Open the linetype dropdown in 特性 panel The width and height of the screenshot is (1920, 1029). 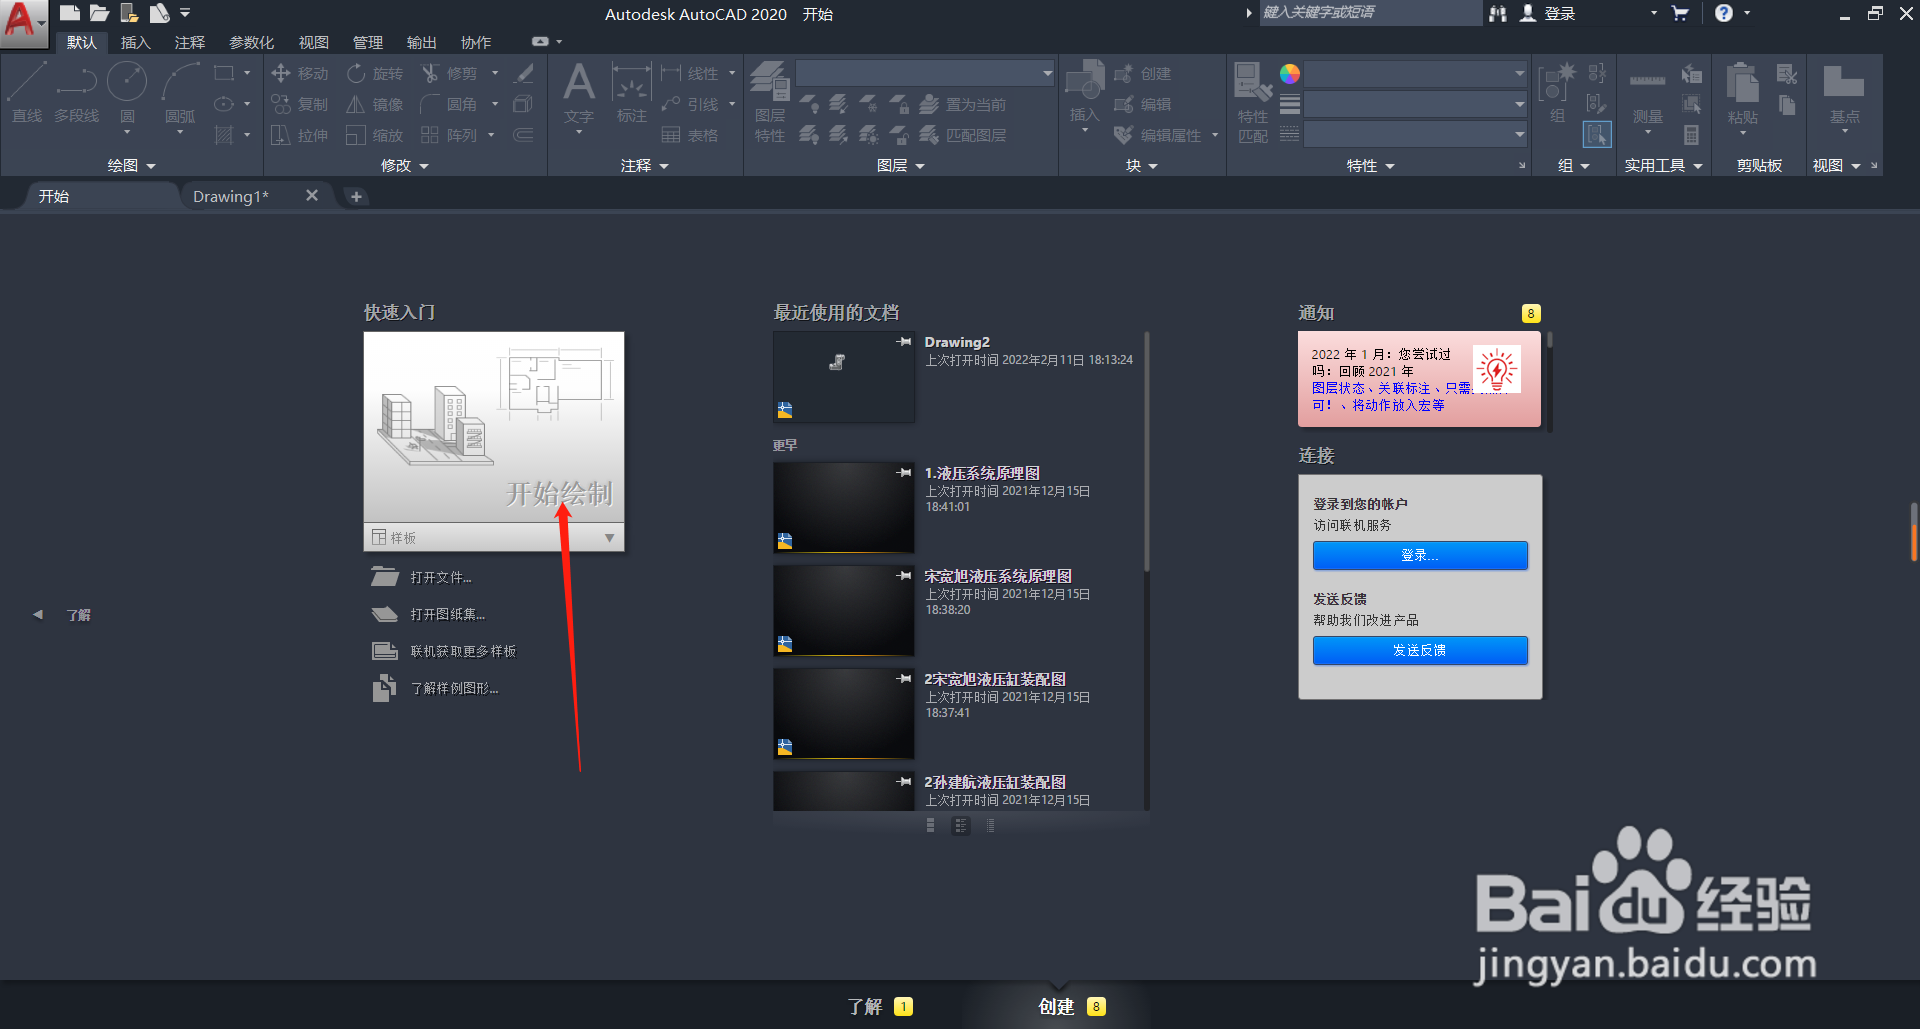tap(1416, 134)
